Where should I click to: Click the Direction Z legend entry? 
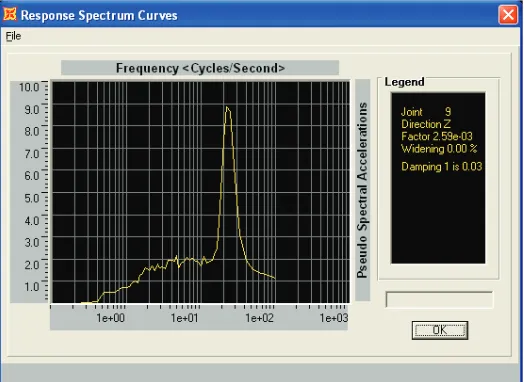pos(426,124)
